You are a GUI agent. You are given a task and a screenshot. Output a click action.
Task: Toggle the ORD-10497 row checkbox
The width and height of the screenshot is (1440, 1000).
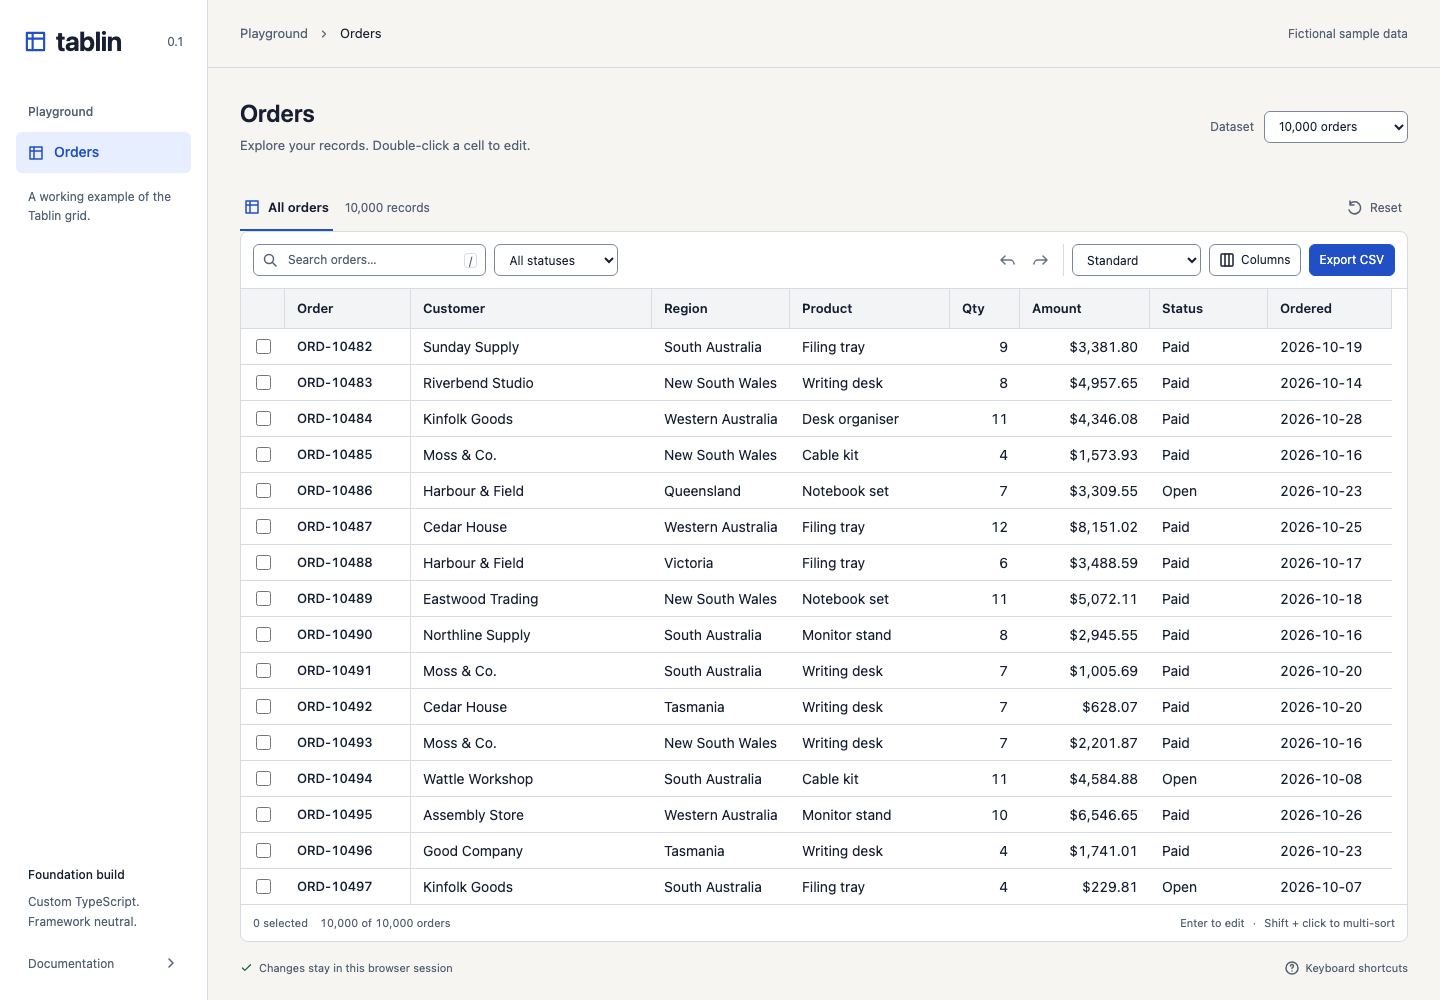click(x=264, y=887)
